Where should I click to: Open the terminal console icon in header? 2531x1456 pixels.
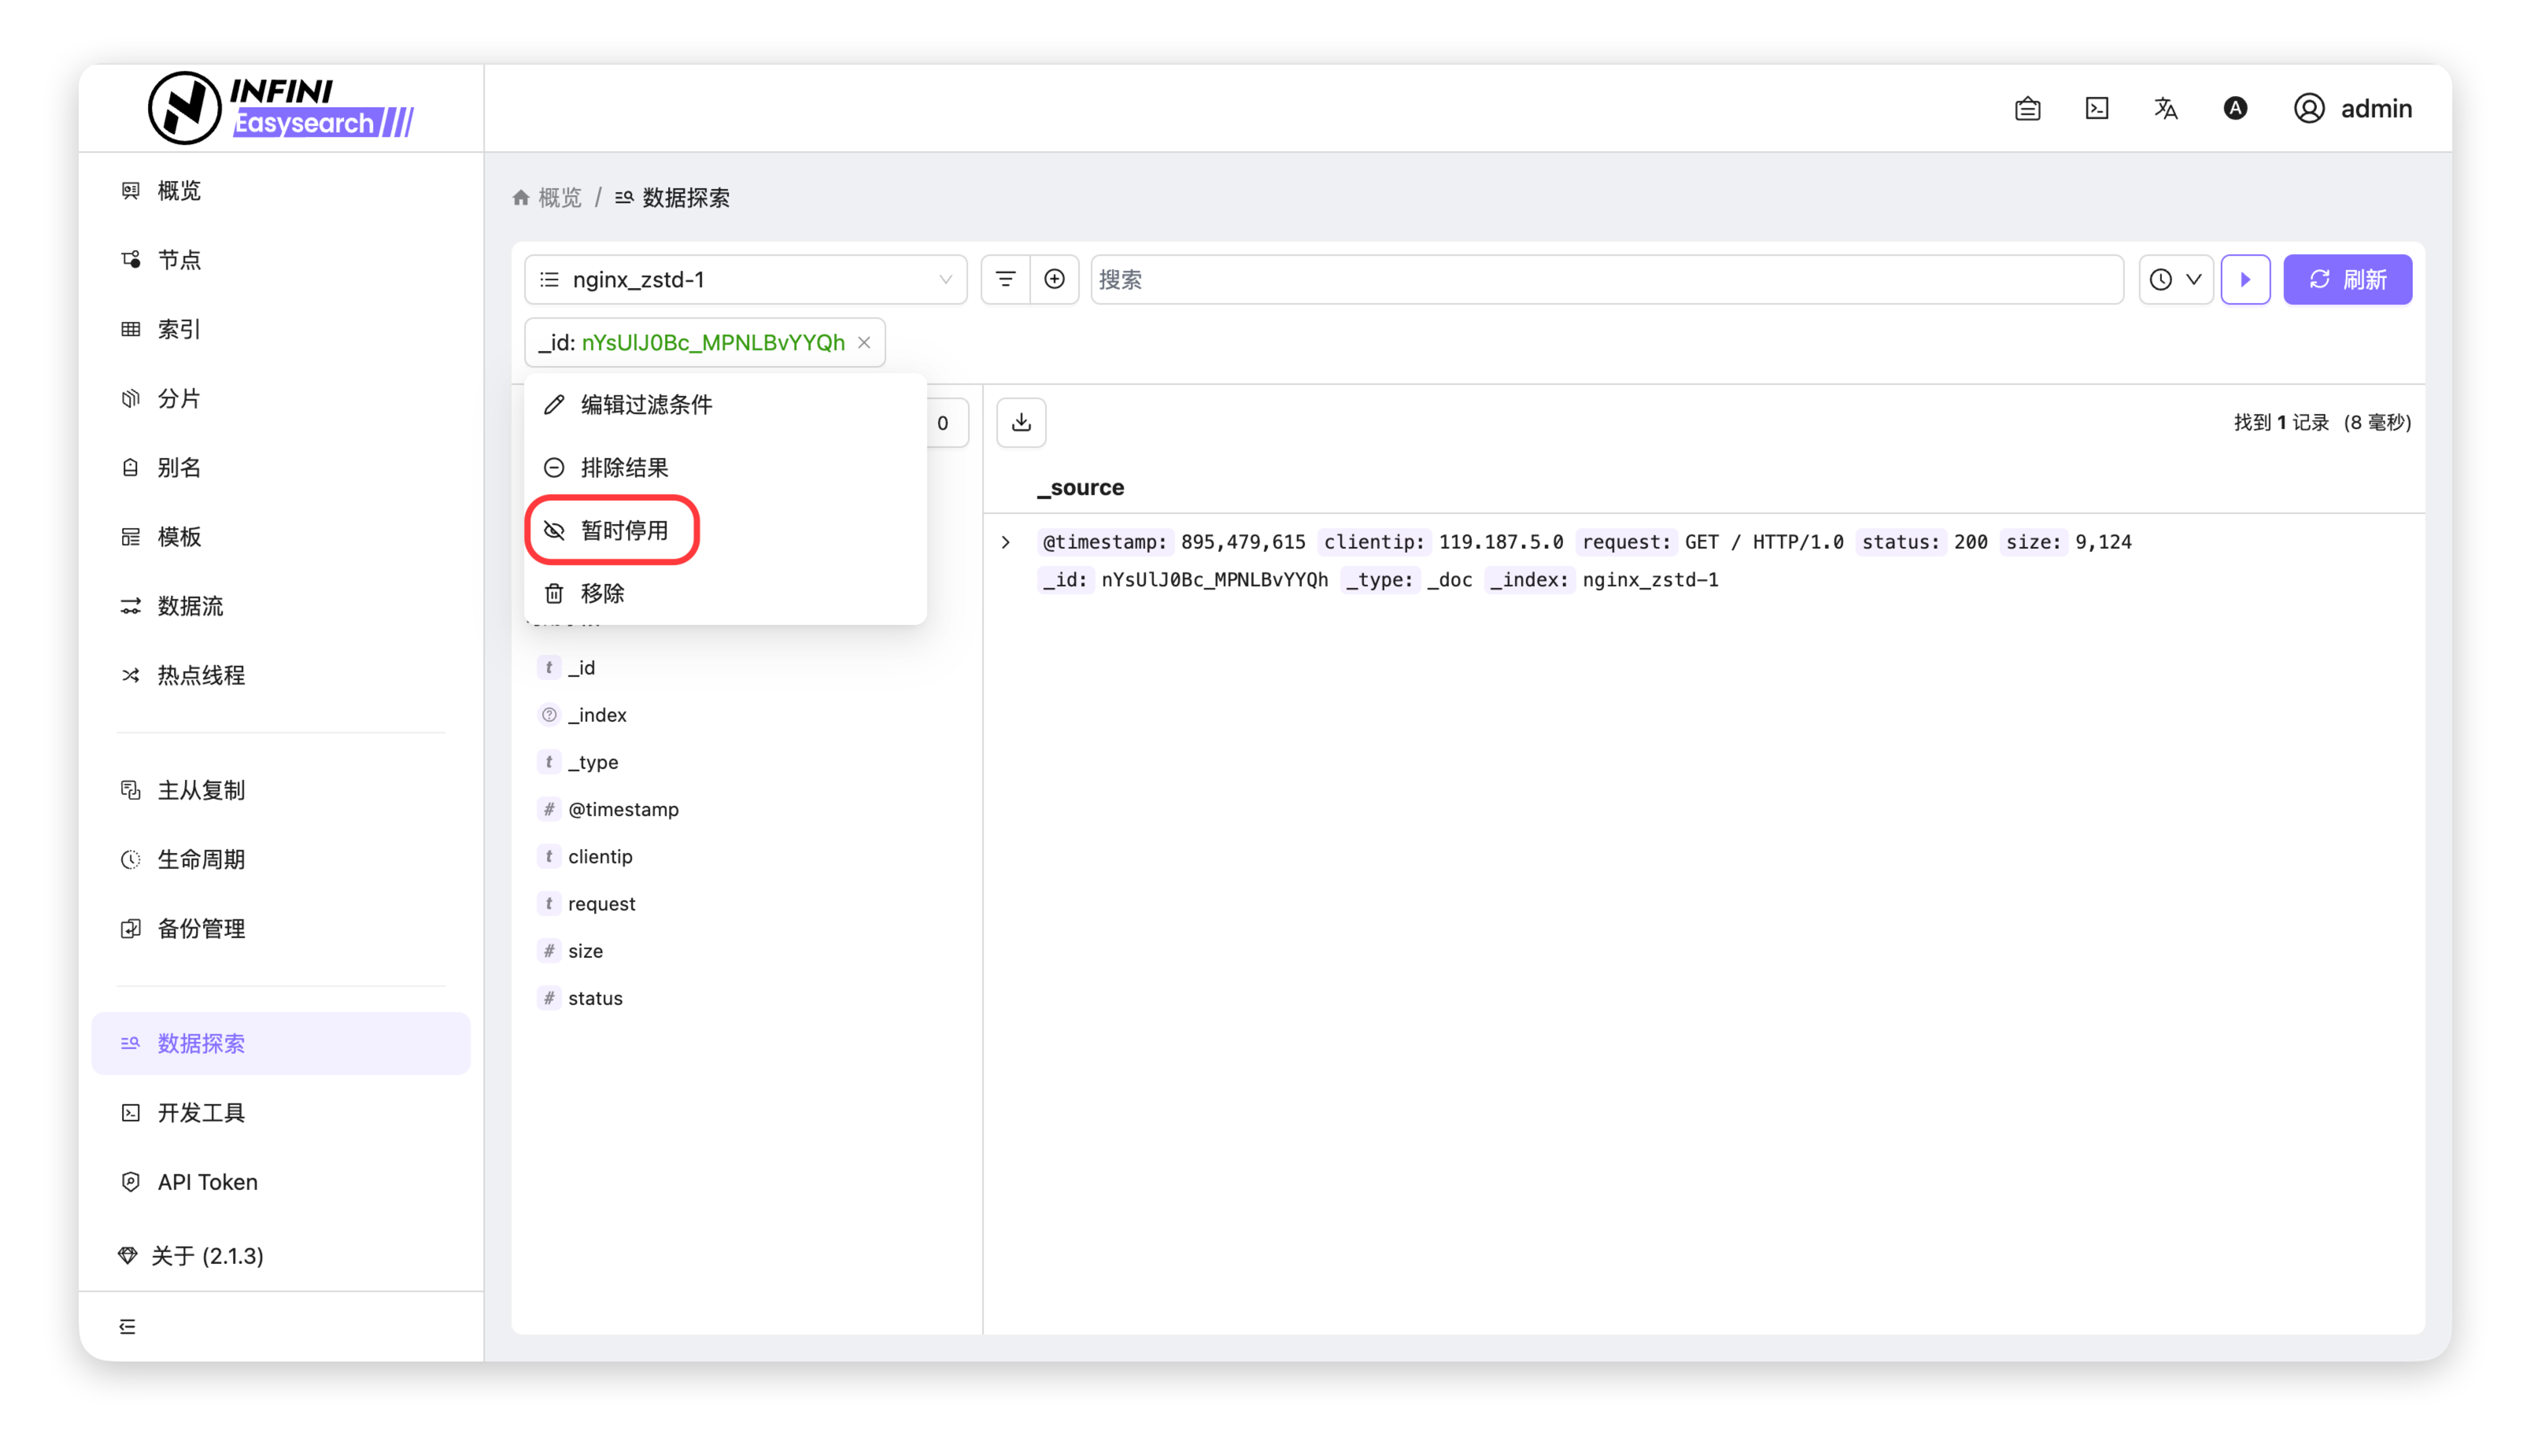pyautogui.click(x=2097, y=108)
